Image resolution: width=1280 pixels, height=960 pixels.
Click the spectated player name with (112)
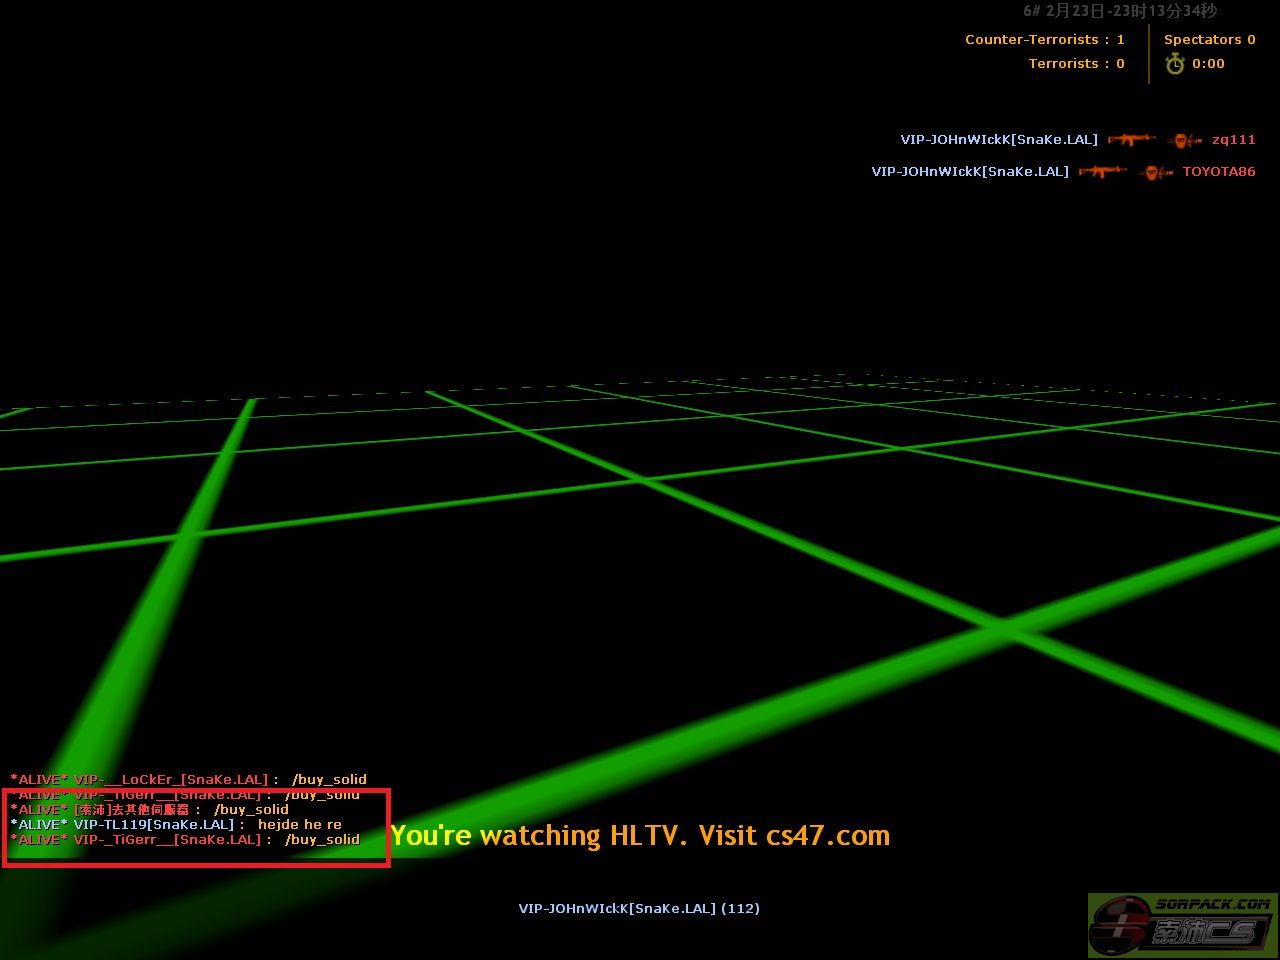point(638,908)
